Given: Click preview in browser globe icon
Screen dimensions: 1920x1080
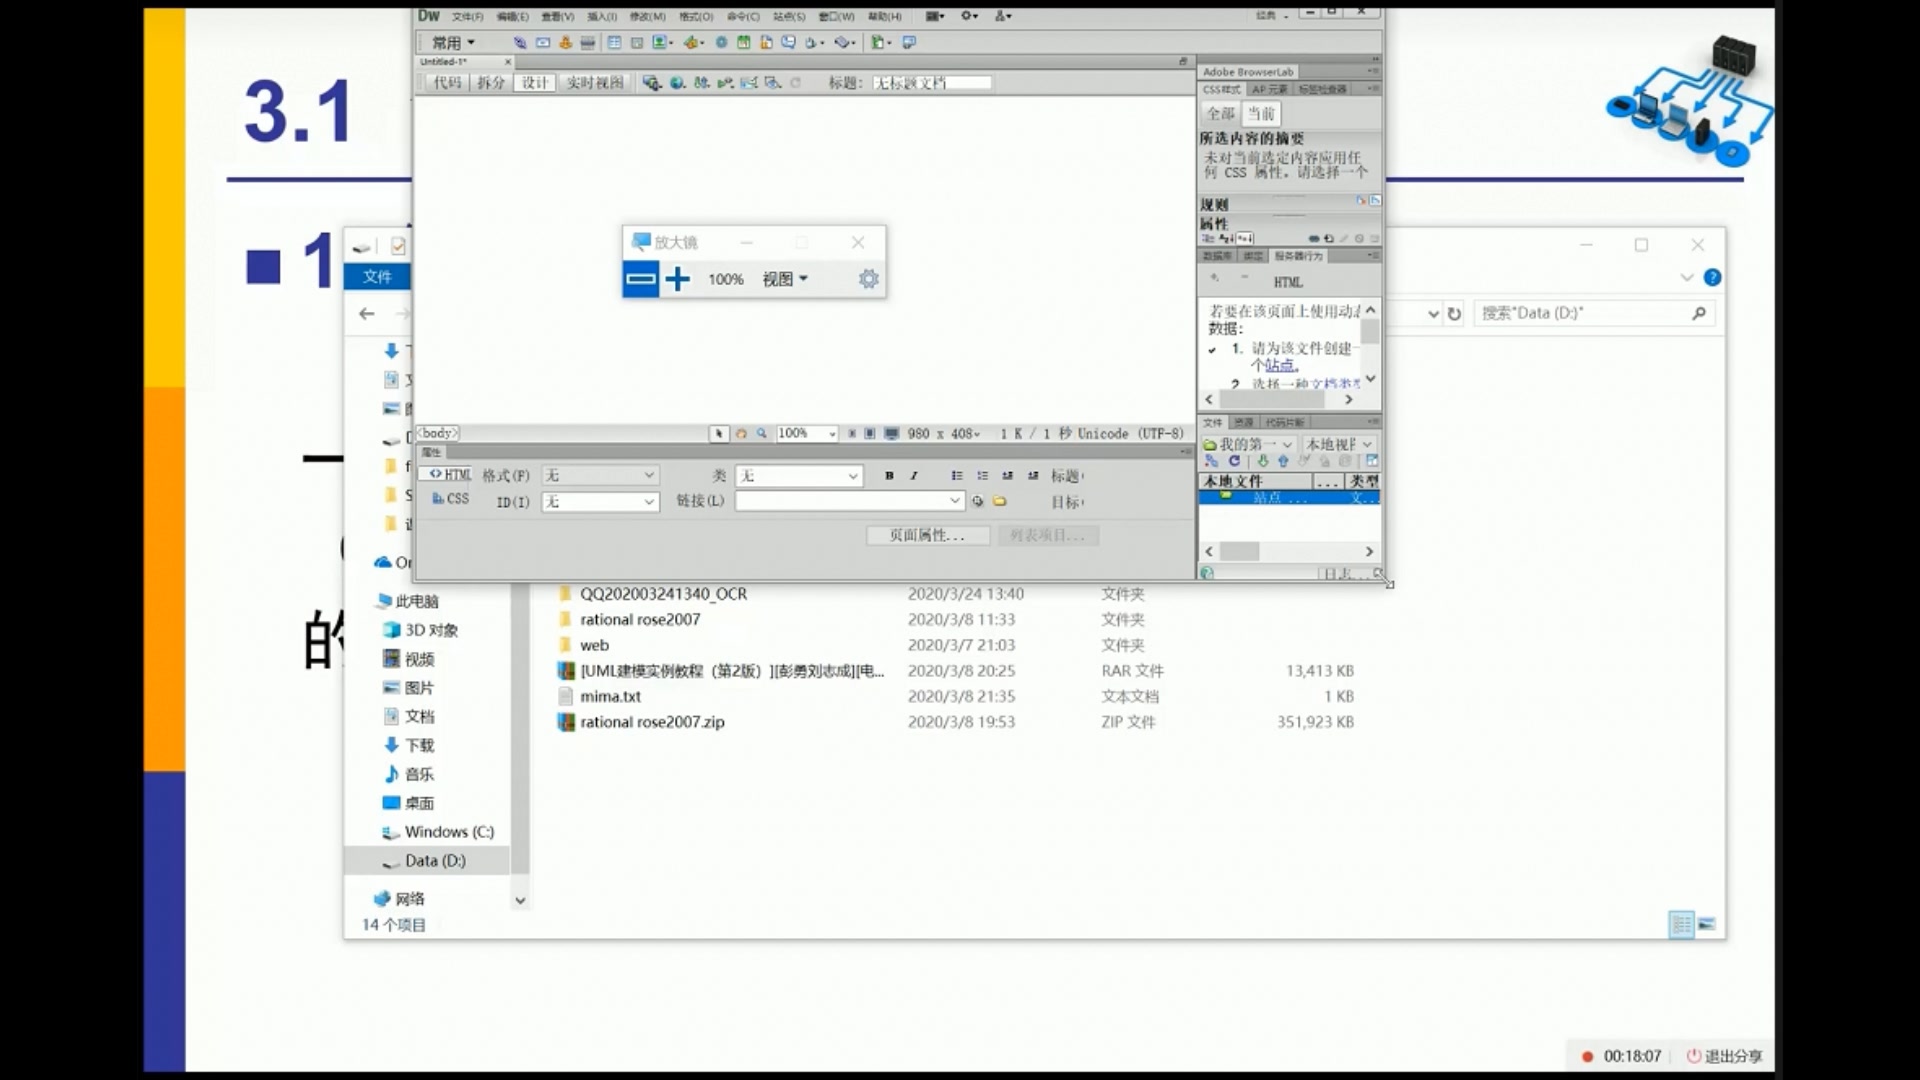Looking at the screenshot, I should 677,83.
